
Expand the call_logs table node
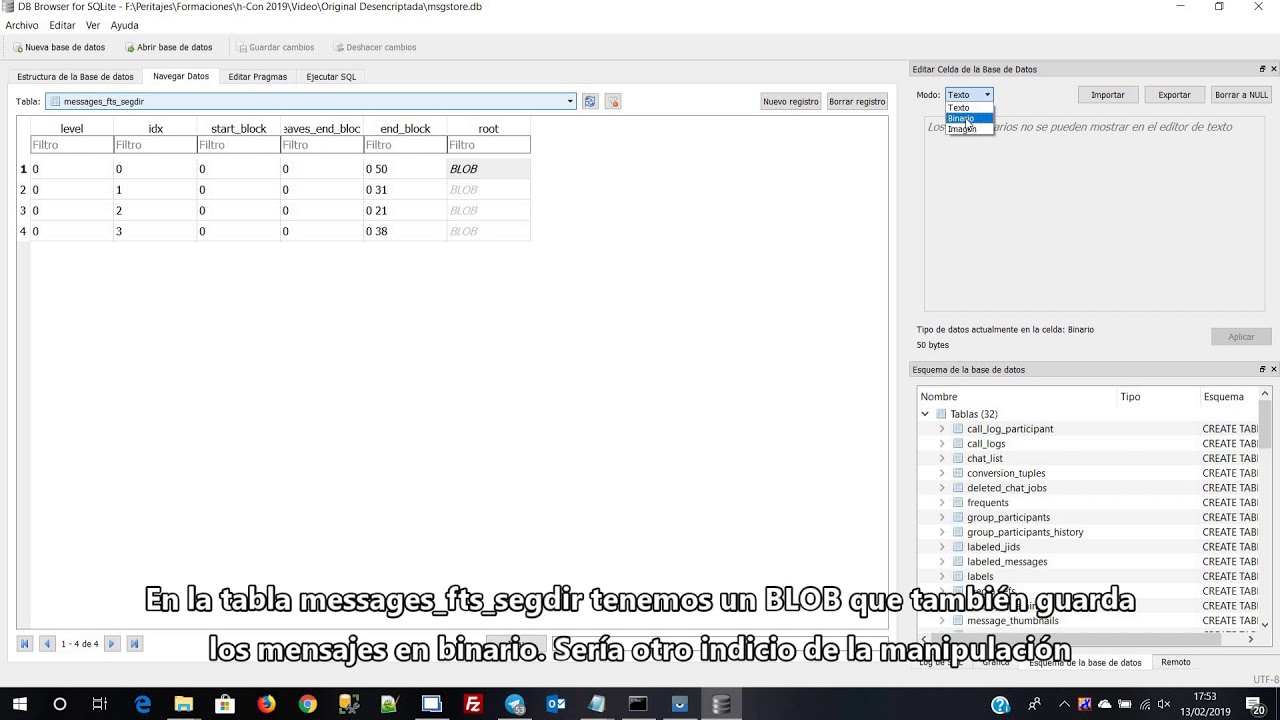coord(941,444)
